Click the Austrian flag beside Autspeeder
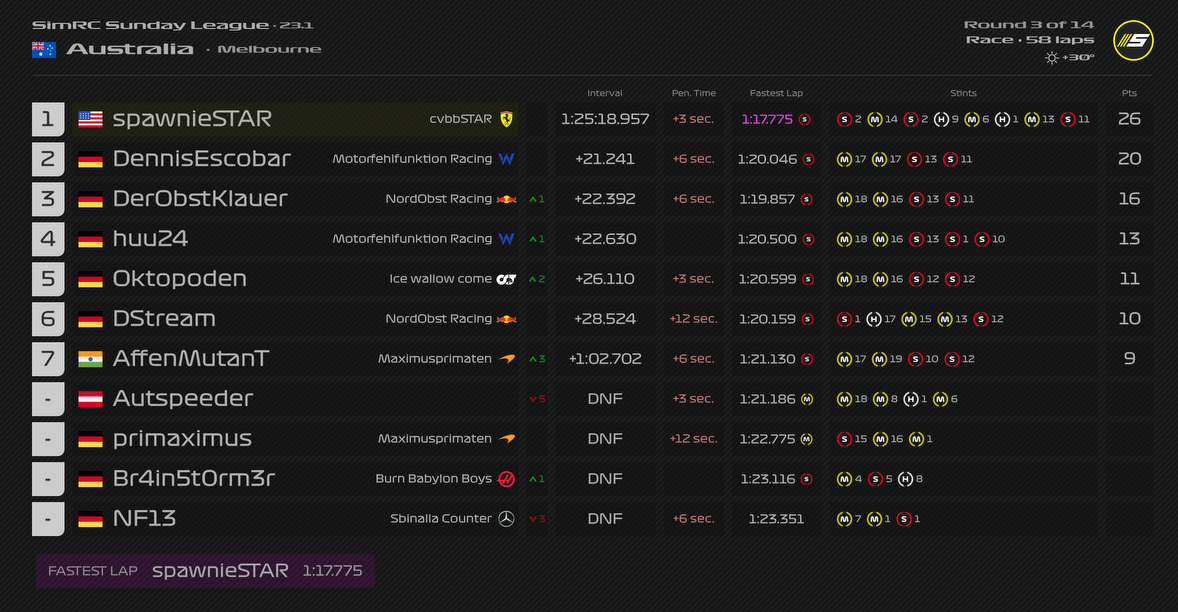 coord(91,399)
